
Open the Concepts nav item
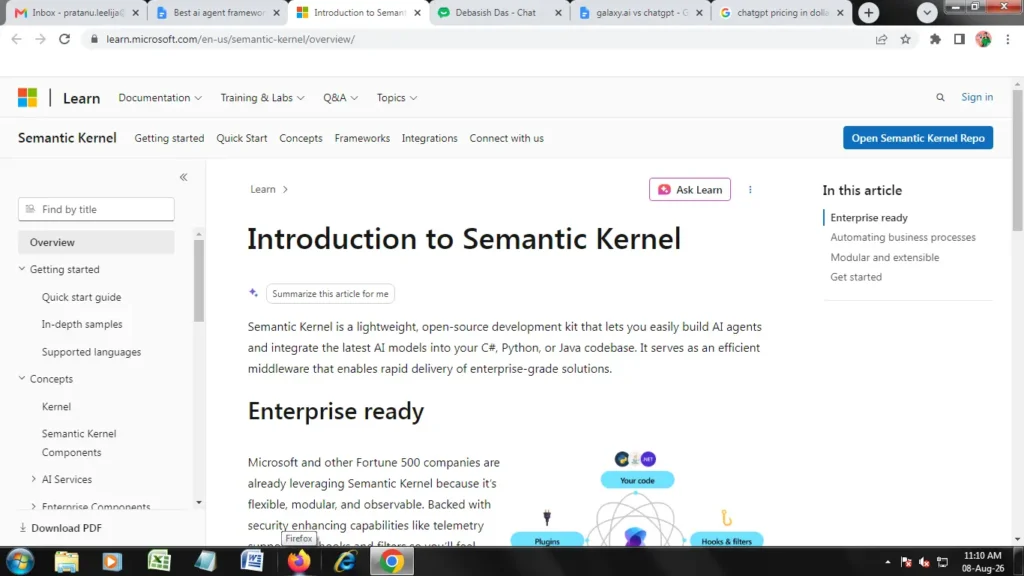point(300,138)
